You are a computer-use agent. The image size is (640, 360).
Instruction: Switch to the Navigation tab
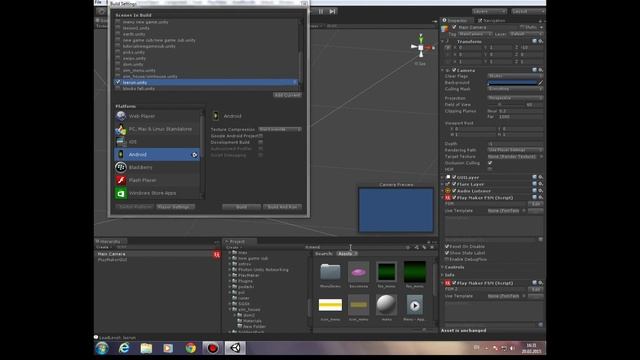[491, 20]
